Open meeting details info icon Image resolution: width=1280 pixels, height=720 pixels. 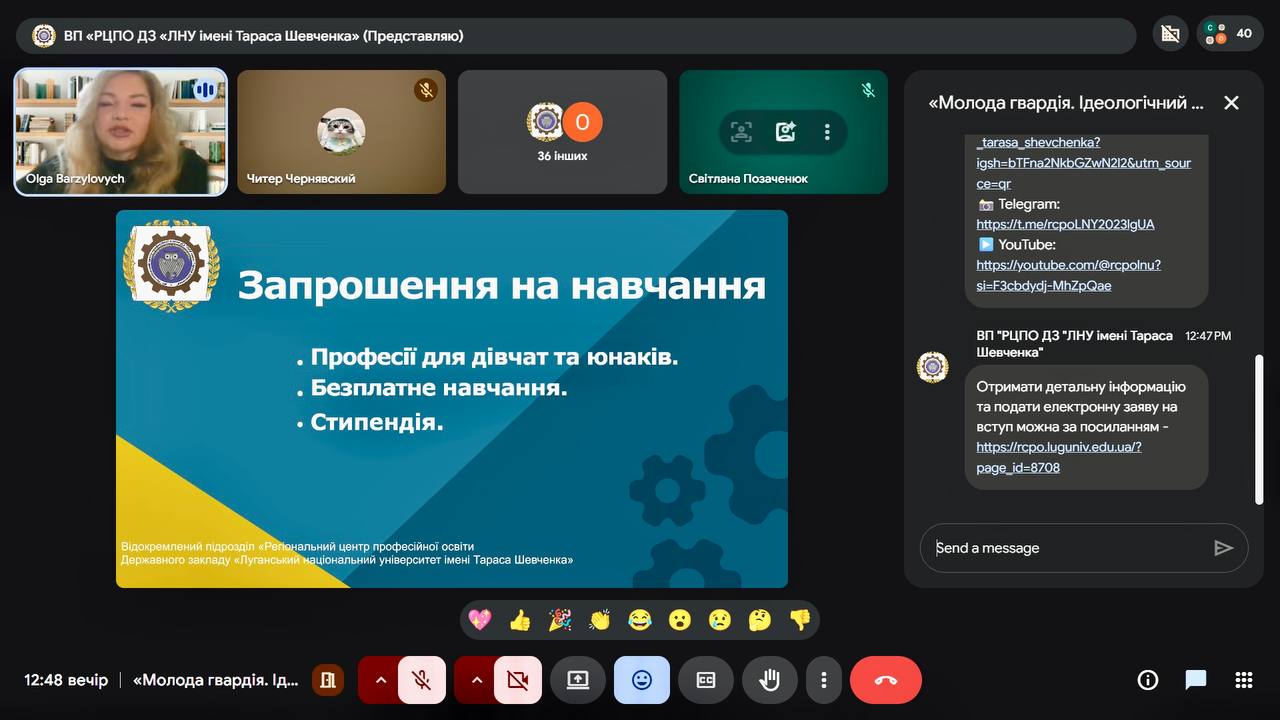click(1148, 680)
